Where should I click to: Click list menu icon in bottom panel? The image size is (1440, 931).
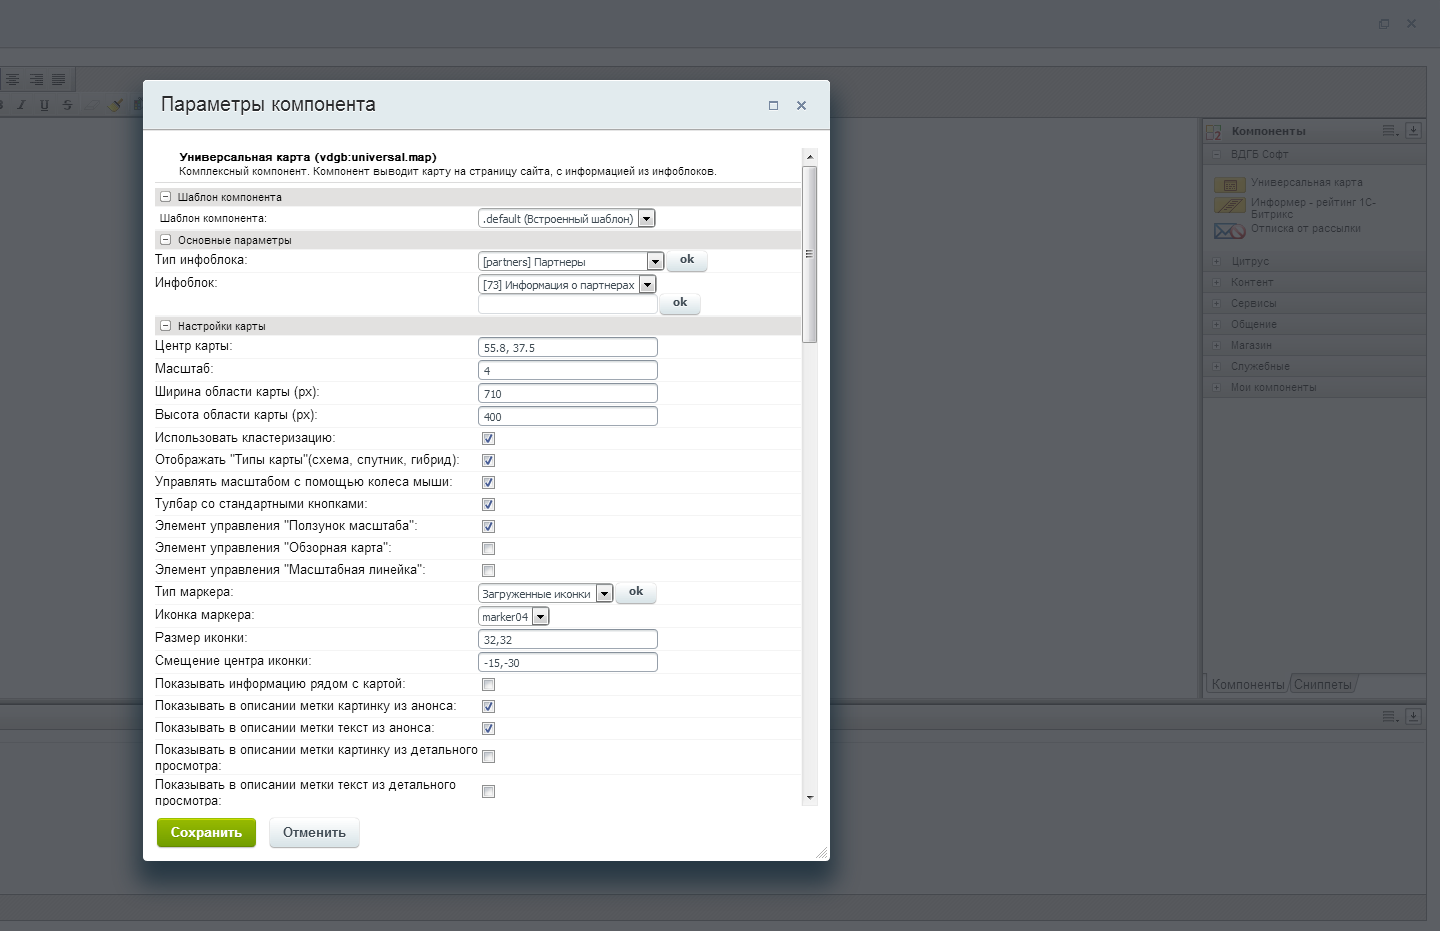[x=1390, y=716]
